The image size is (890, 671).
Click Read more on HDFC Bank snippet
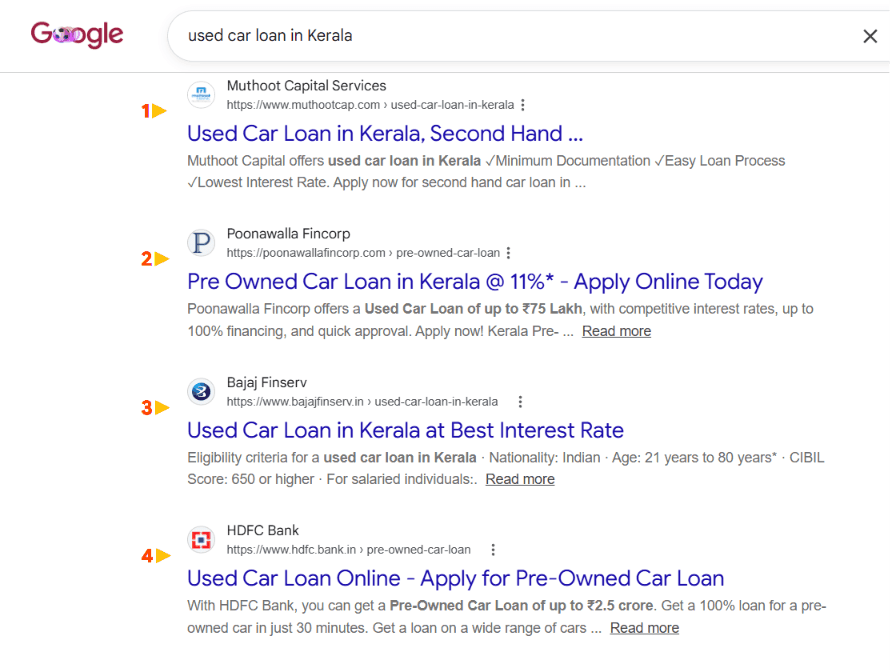(644, 628)
